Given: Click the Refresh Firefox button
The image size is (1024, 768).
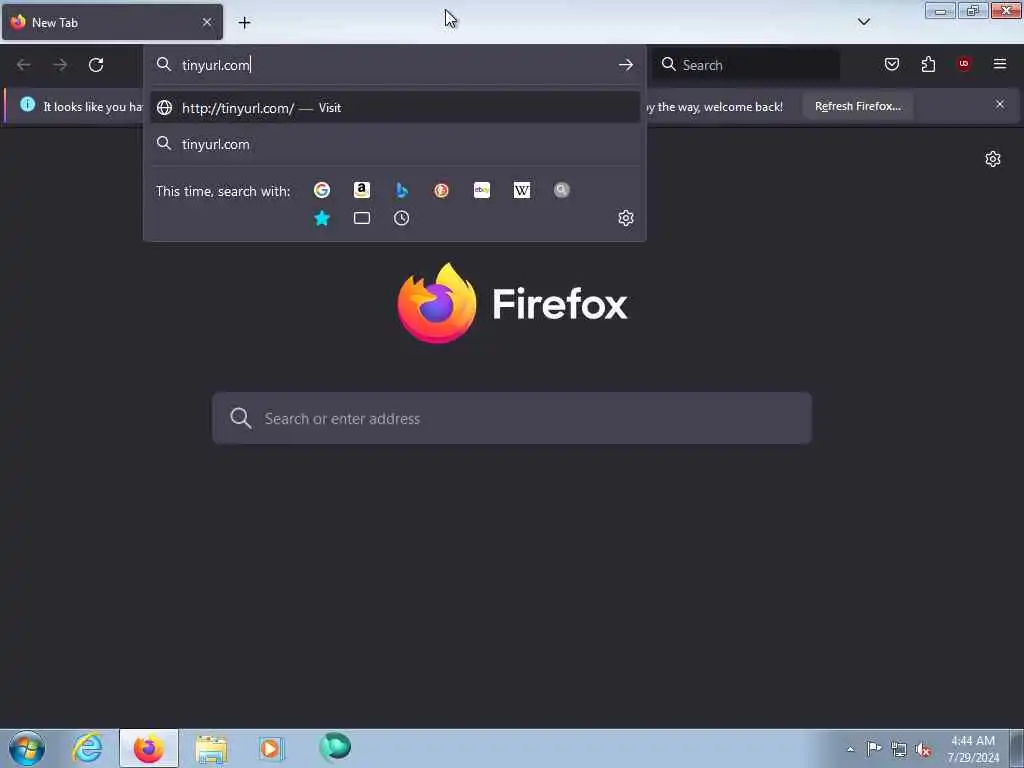Looking at the screenshot, I should pos(857,106).
